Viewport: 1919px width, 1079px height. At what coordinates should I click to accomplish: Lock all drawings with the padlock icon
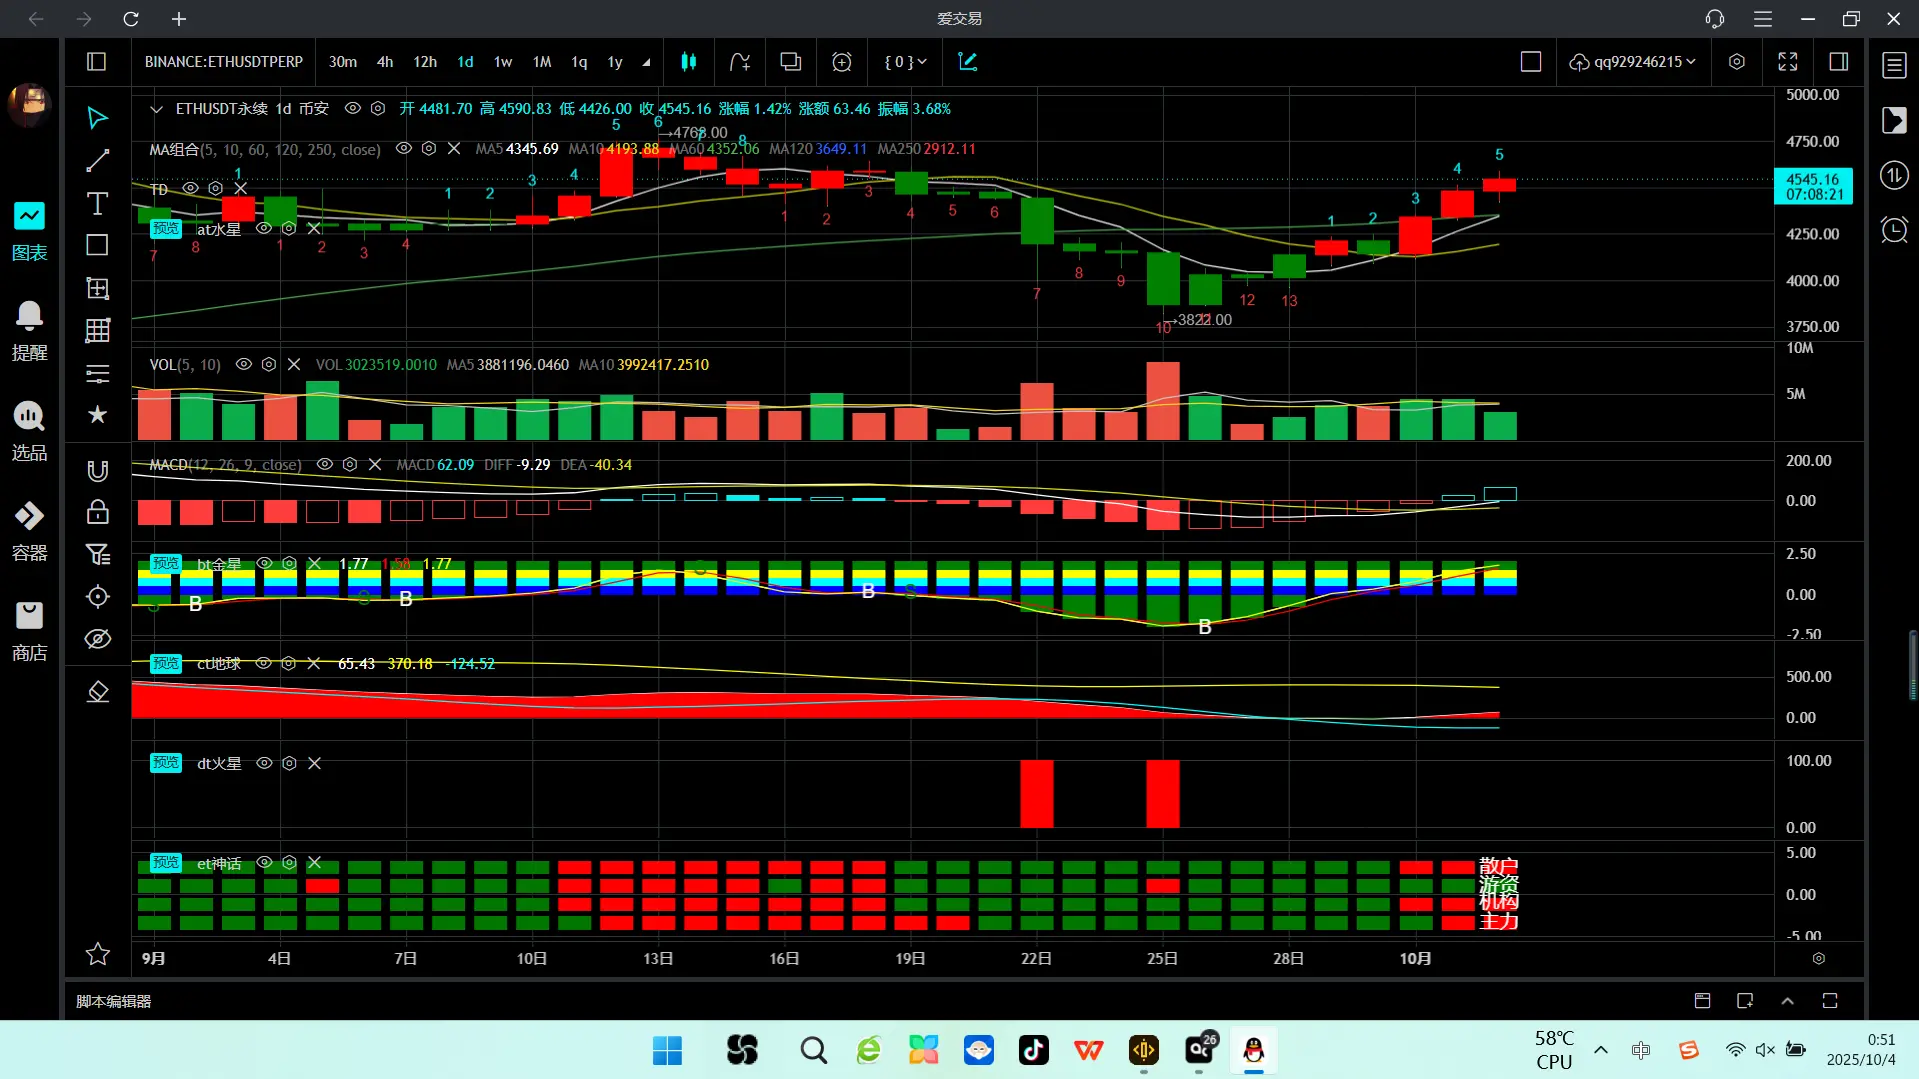tap(97, 512)
